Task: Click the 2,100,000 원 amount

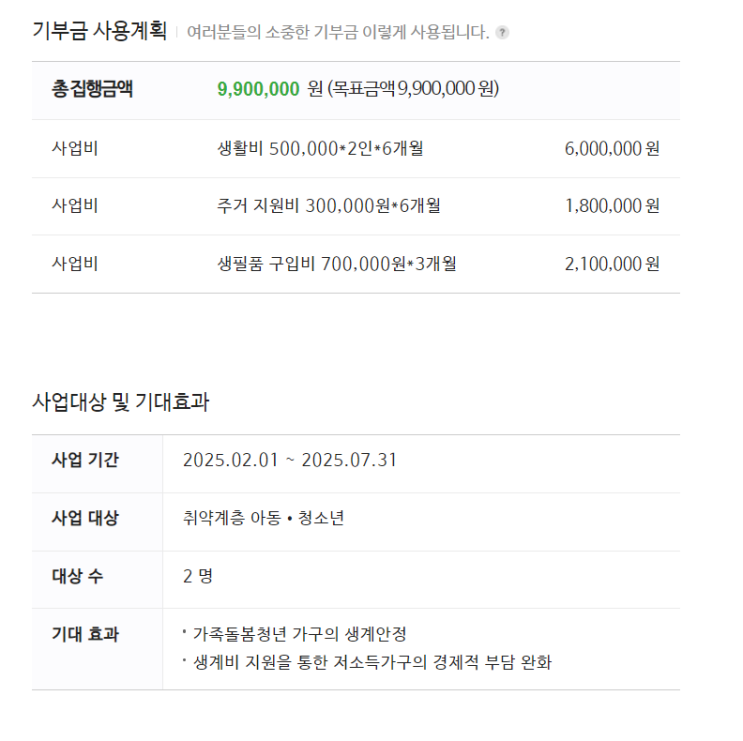Action: [x=612, y=264]
